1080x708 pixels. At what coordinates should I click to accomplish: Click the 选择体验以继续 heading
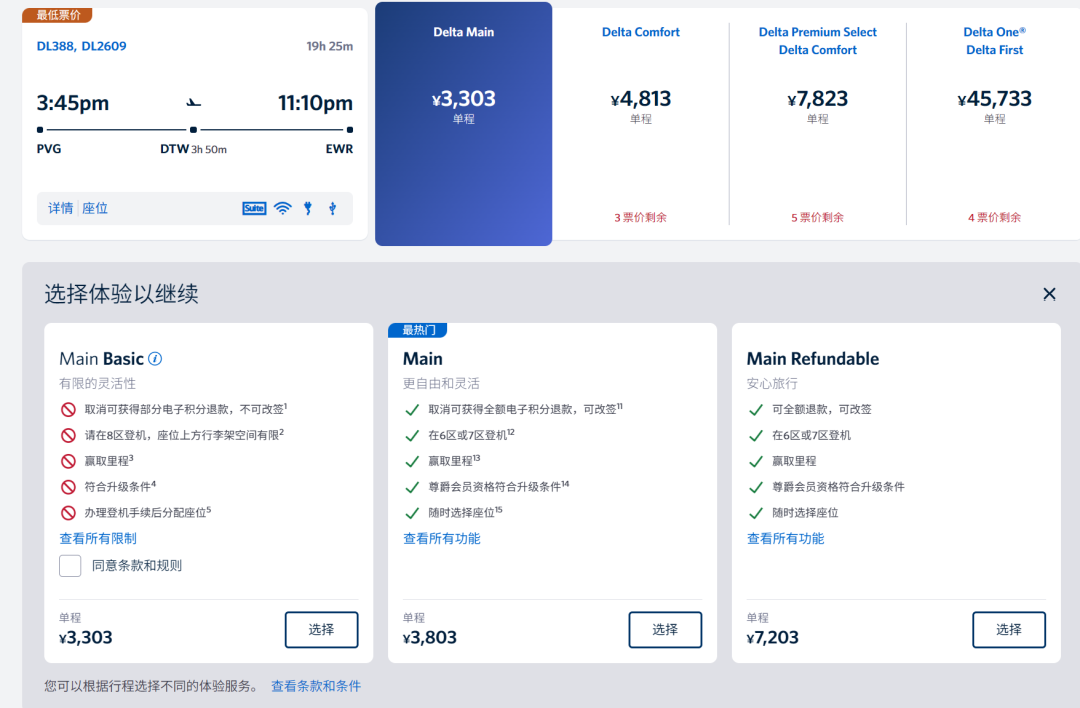122,294
